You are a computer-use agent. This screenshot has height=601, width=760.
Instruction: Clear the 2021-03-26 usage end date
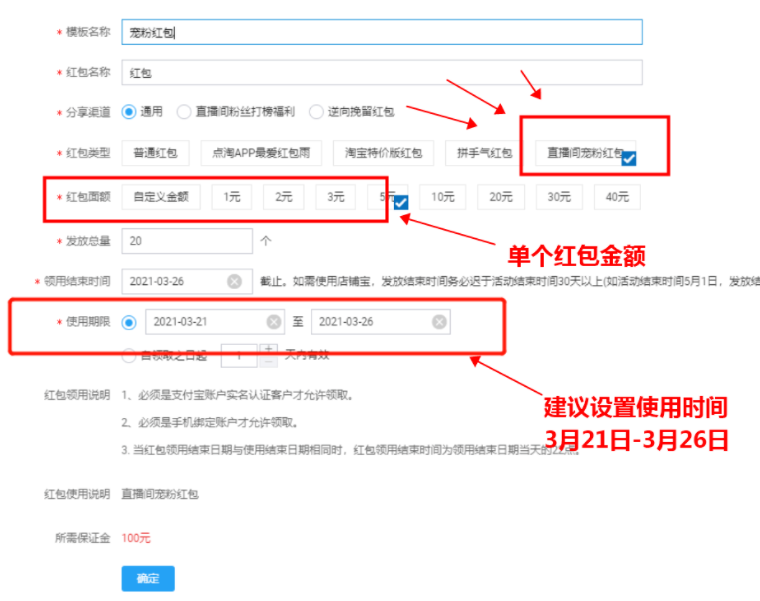[439, 322]
